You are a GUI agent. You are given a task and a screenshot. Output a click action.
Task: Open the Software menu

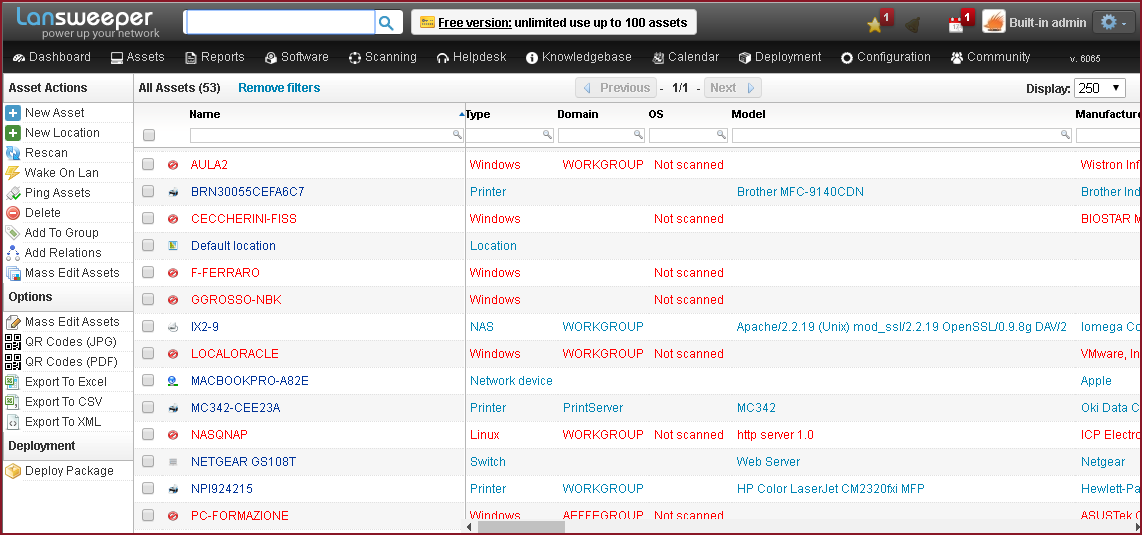[296, 57]
